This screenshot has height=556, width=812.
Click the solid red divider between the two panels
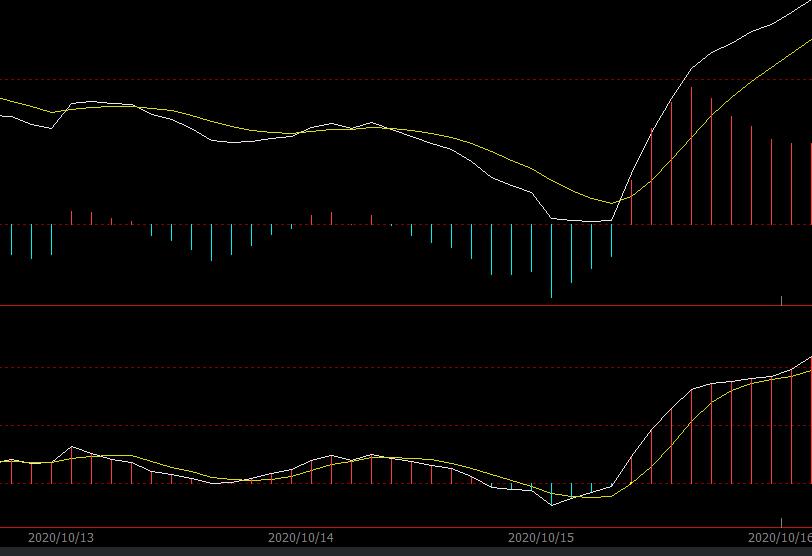point(400,305)
